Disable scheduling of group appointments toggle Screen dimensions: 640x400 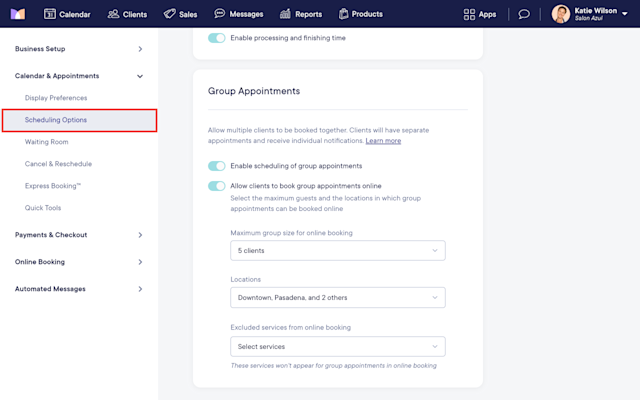coord(216,166)
